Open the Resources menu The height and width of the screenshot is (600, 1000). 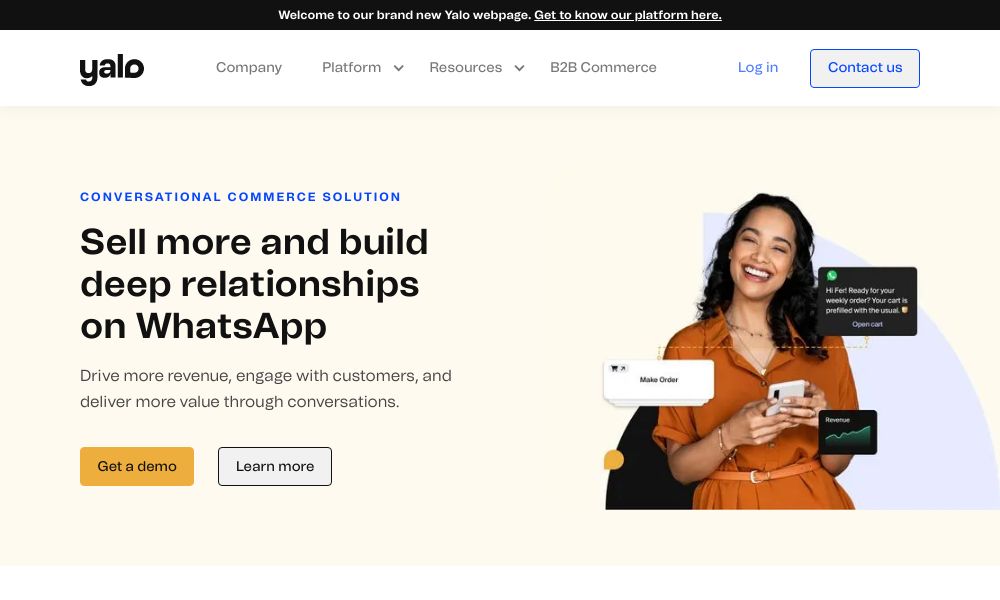click(x=466, y=68)
